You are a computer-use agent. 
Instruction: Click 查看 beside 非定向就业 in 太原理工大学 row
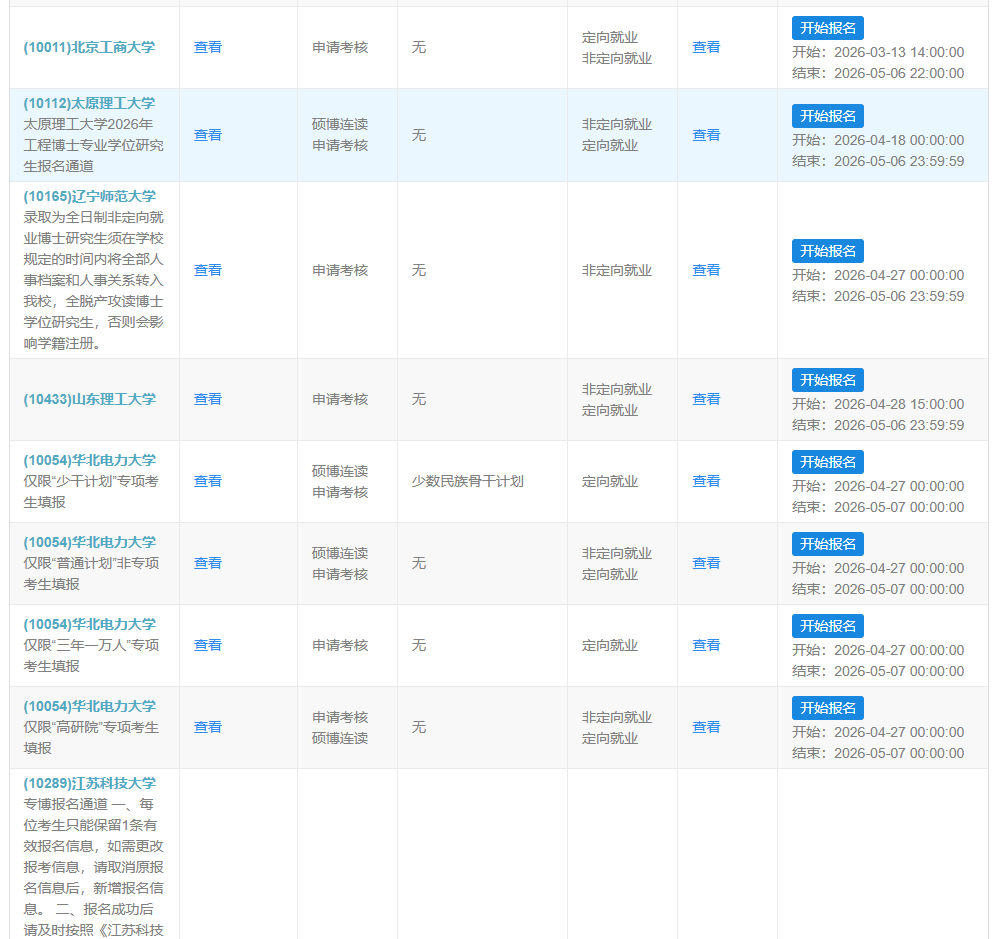pos(706,135)
